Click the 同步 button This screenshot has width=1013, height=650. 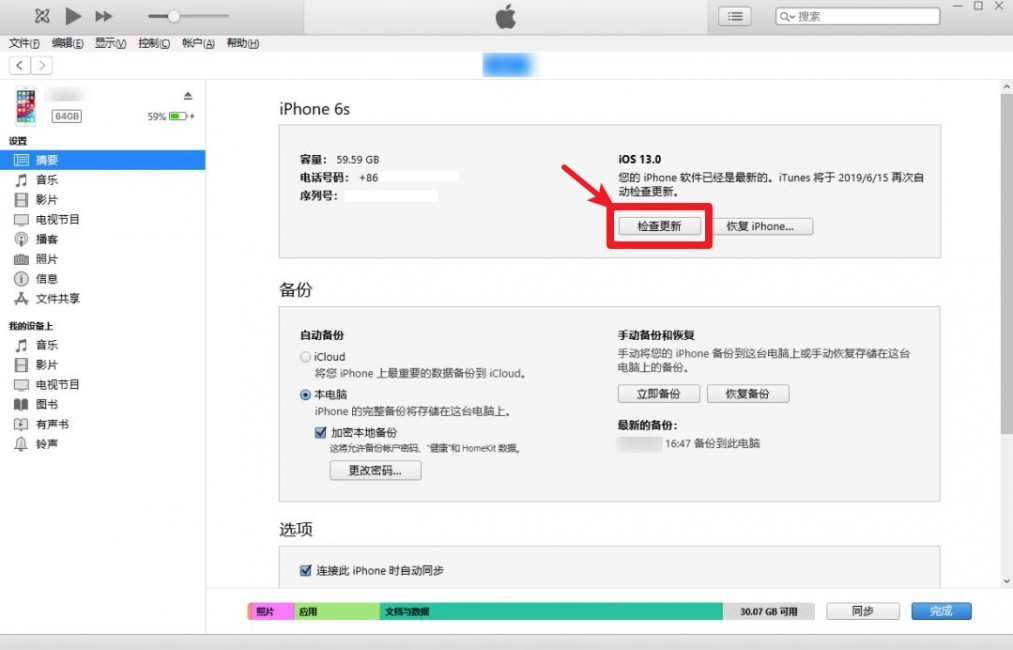click(862, 611)
